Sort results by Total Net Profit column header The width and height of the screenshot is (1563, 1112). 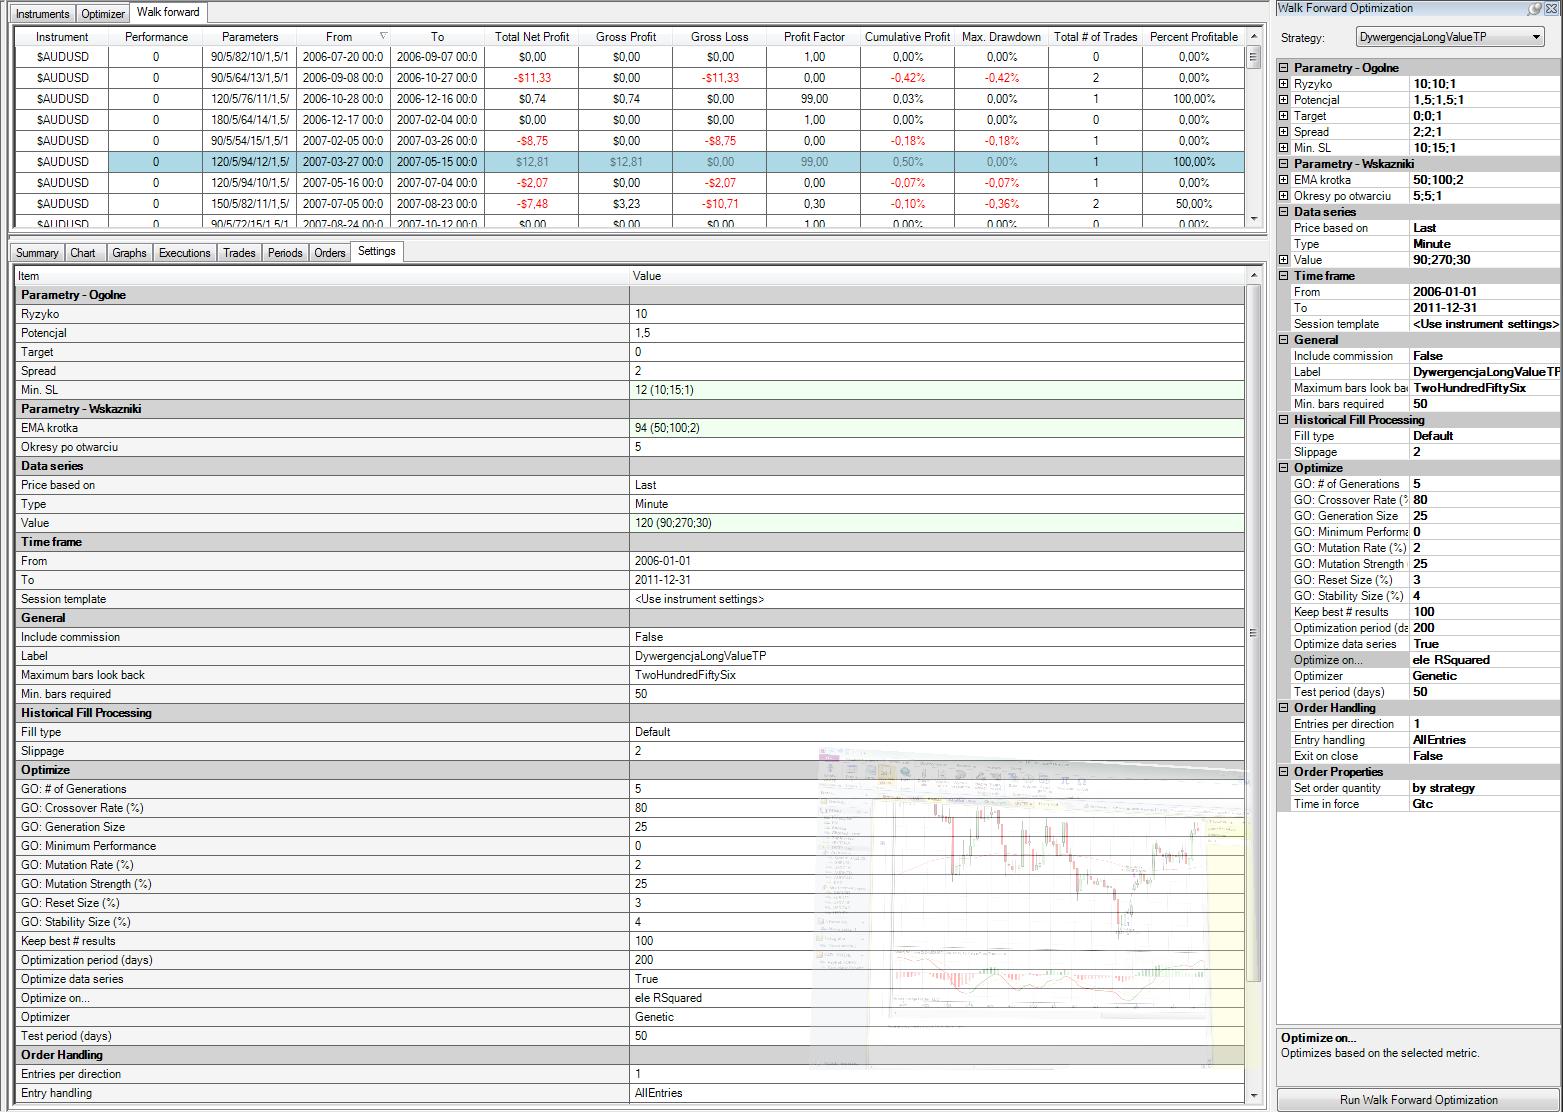[x=532, y=37]
